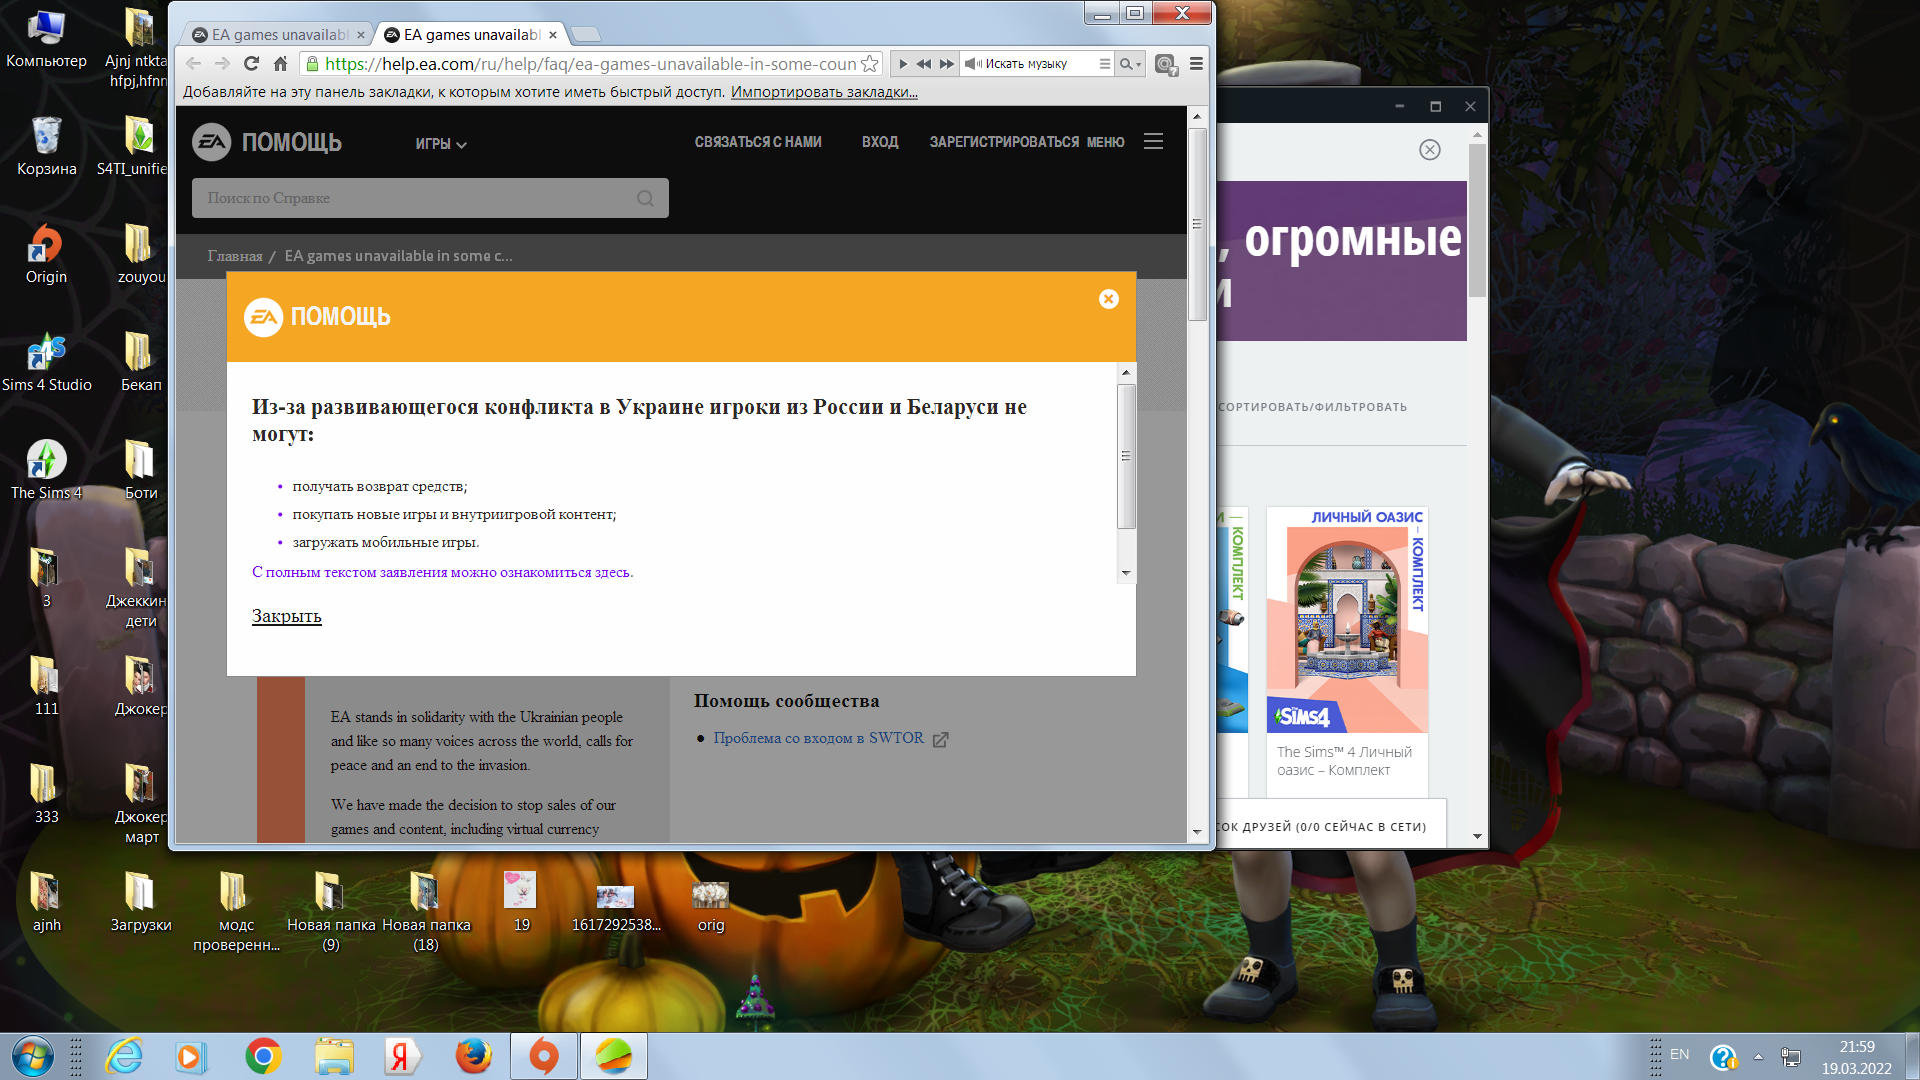The image size is (1920, 1080).
Task: Open the Корзина recycle bin
Action: [x=46, y=148]
